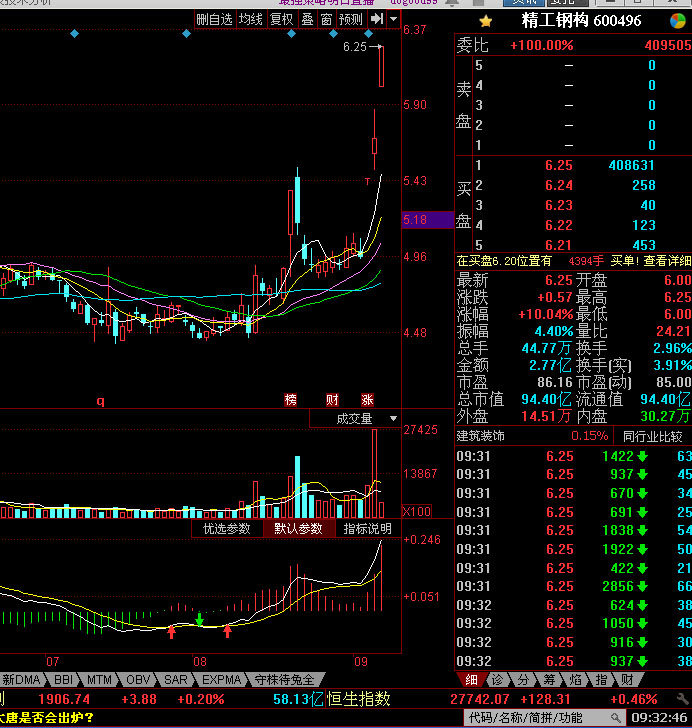Image resolution: width=692 pixels, height=728 pixels.
Task: Click the 财 marker icon on chart
Action: coord(332,400)
